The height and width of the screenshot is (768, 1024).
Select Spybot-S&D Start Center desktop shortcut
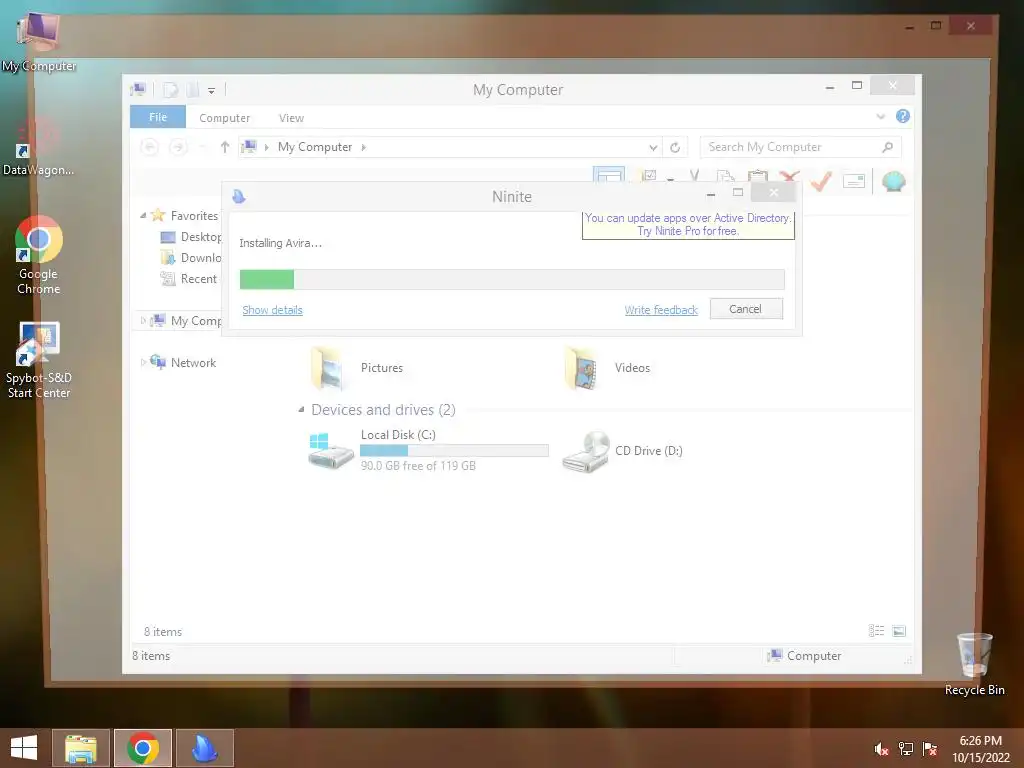(x=39, y=360)
